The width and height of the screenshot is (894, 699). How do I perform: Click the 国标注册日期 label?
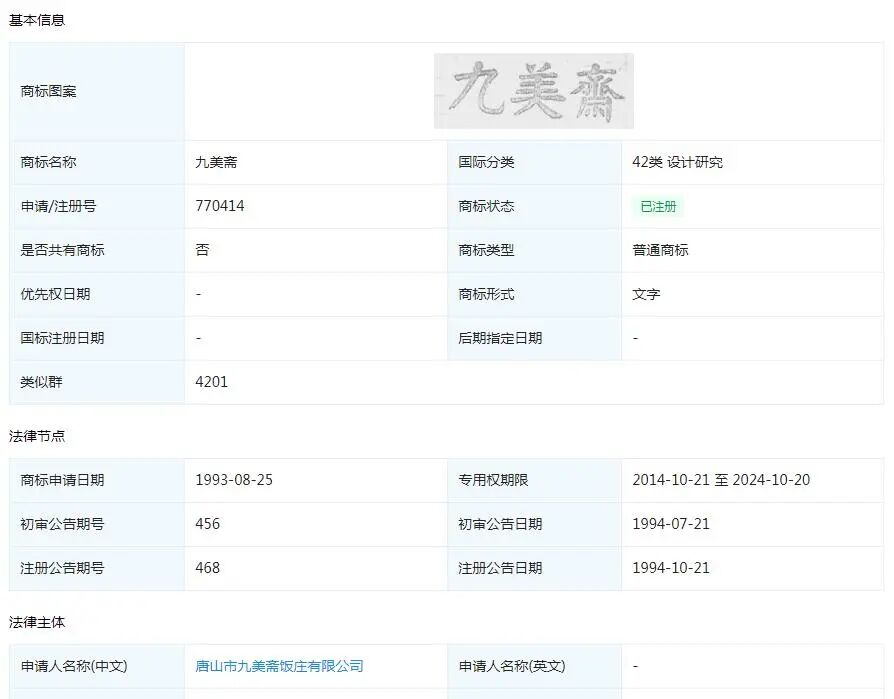(x=63, y=338)
